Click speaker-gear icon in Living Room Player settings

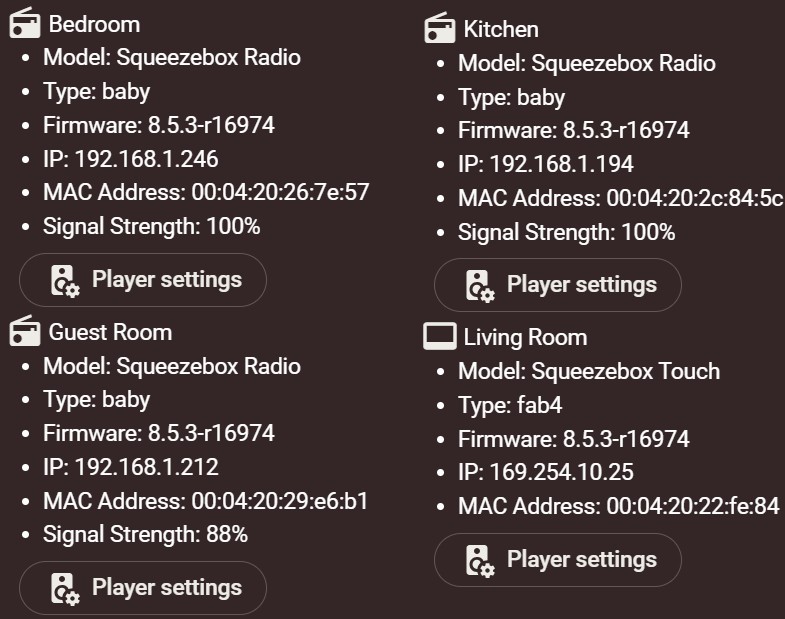[480, 560]
